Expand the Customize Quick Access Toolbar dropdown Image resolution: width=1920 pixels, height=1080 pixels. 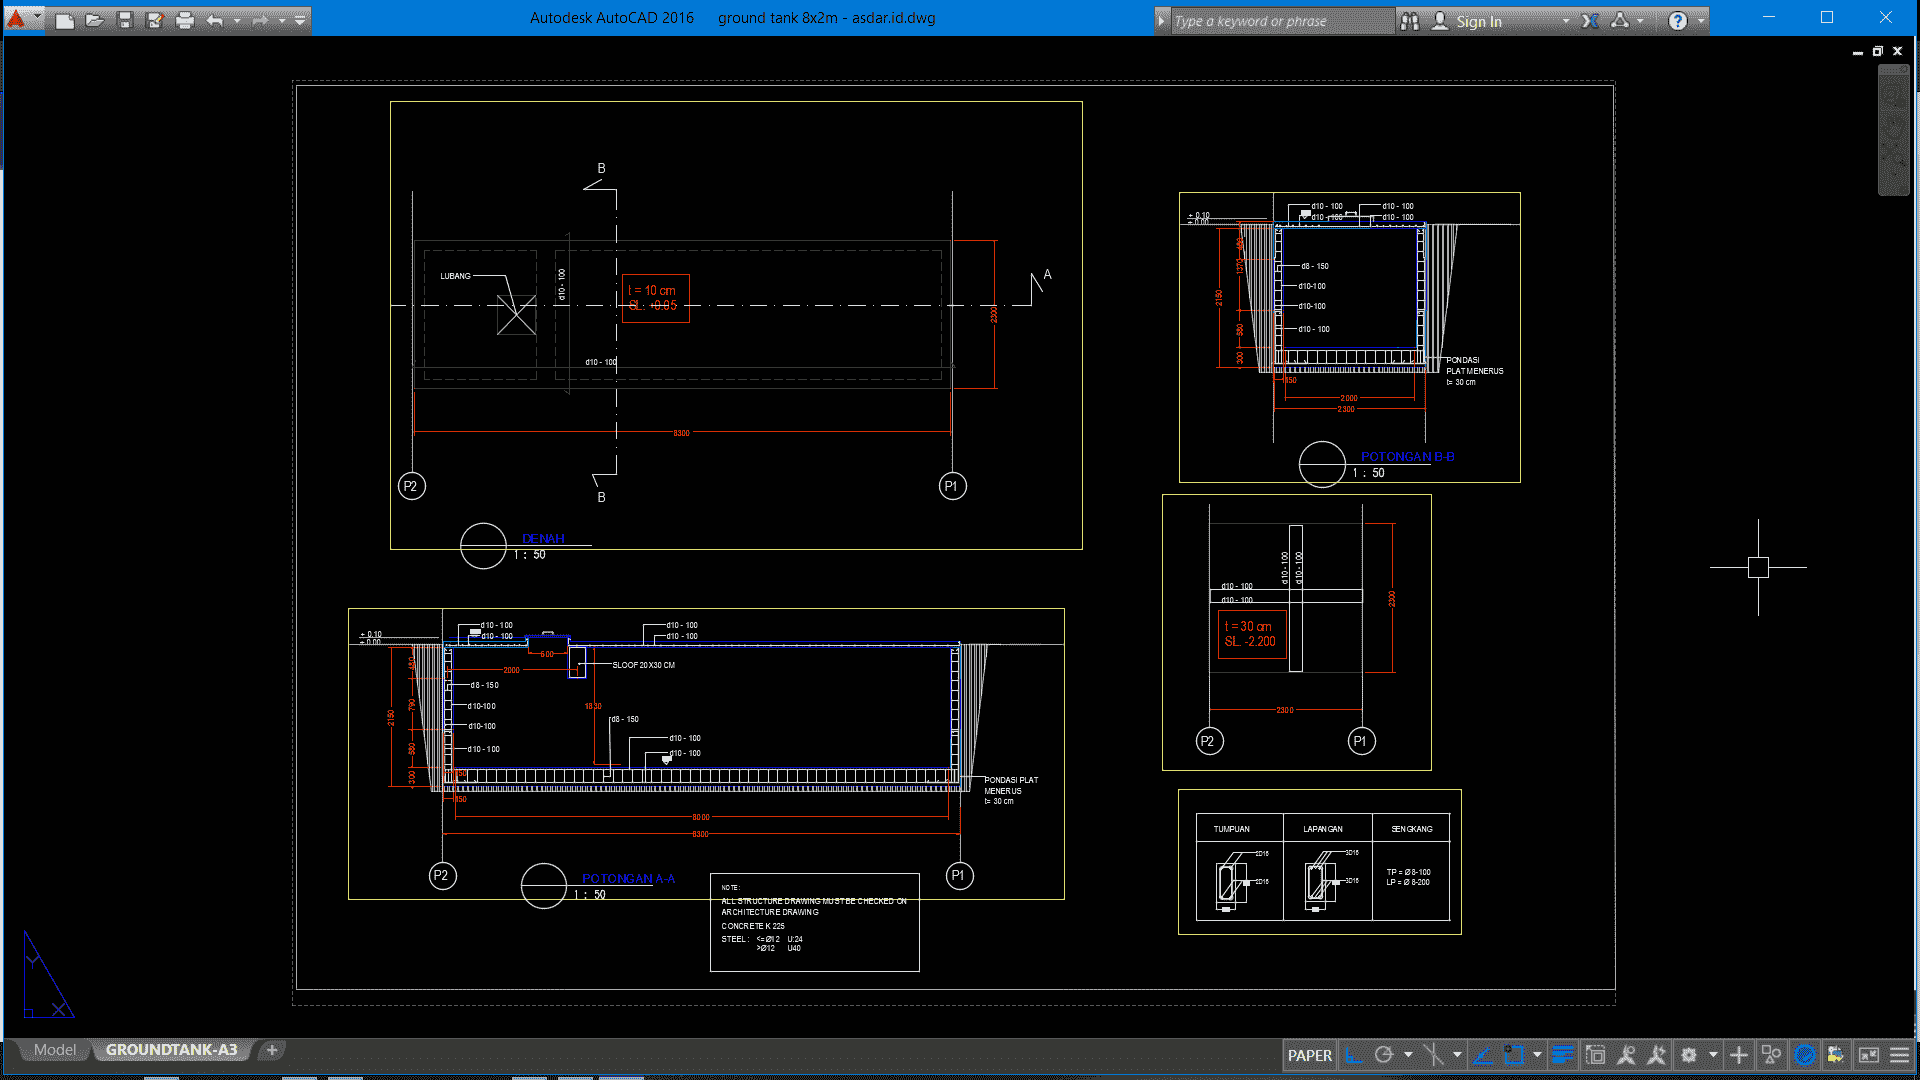(300, 20)
